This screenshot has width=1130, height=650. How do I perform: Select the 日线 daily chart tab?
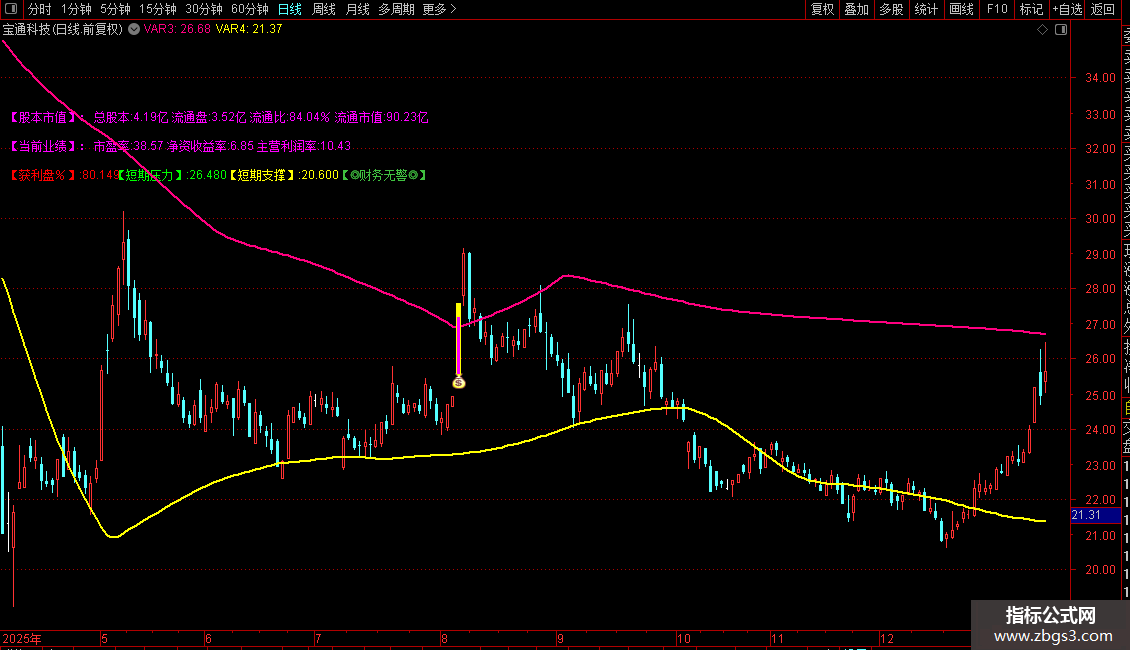[x=290, y=9]
